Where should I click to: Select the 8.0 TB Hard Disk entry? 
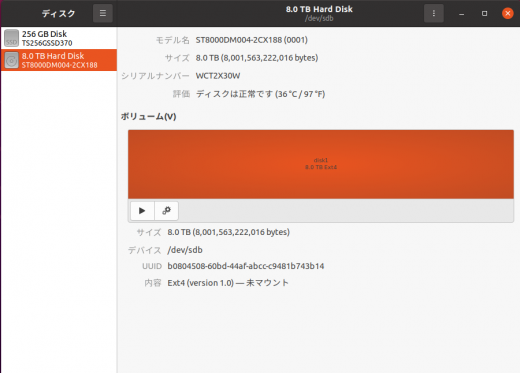coord(59,60)
